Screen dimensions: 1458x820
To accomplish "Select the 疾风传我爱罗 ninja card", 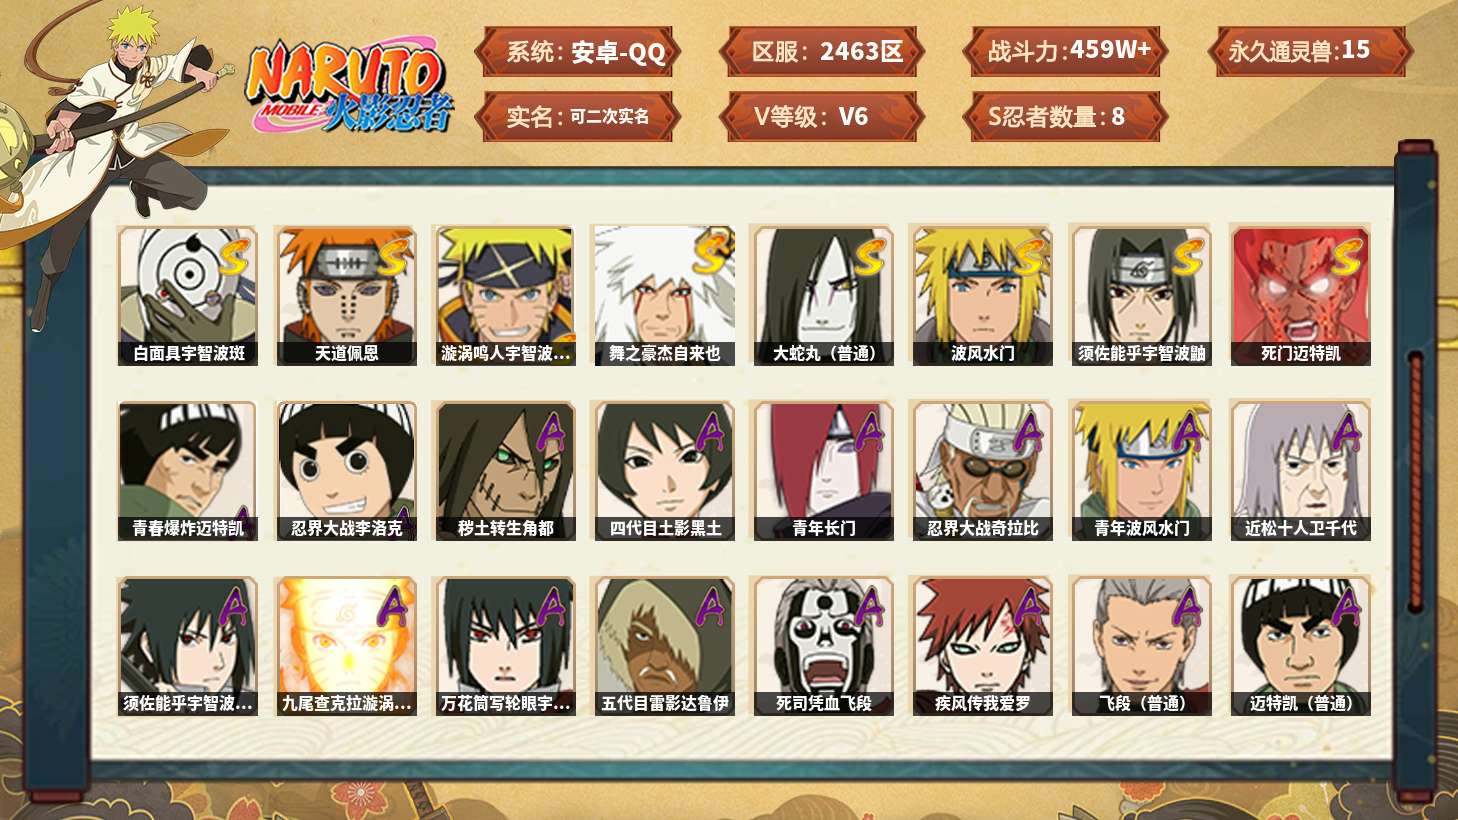I will pos(982,647).
